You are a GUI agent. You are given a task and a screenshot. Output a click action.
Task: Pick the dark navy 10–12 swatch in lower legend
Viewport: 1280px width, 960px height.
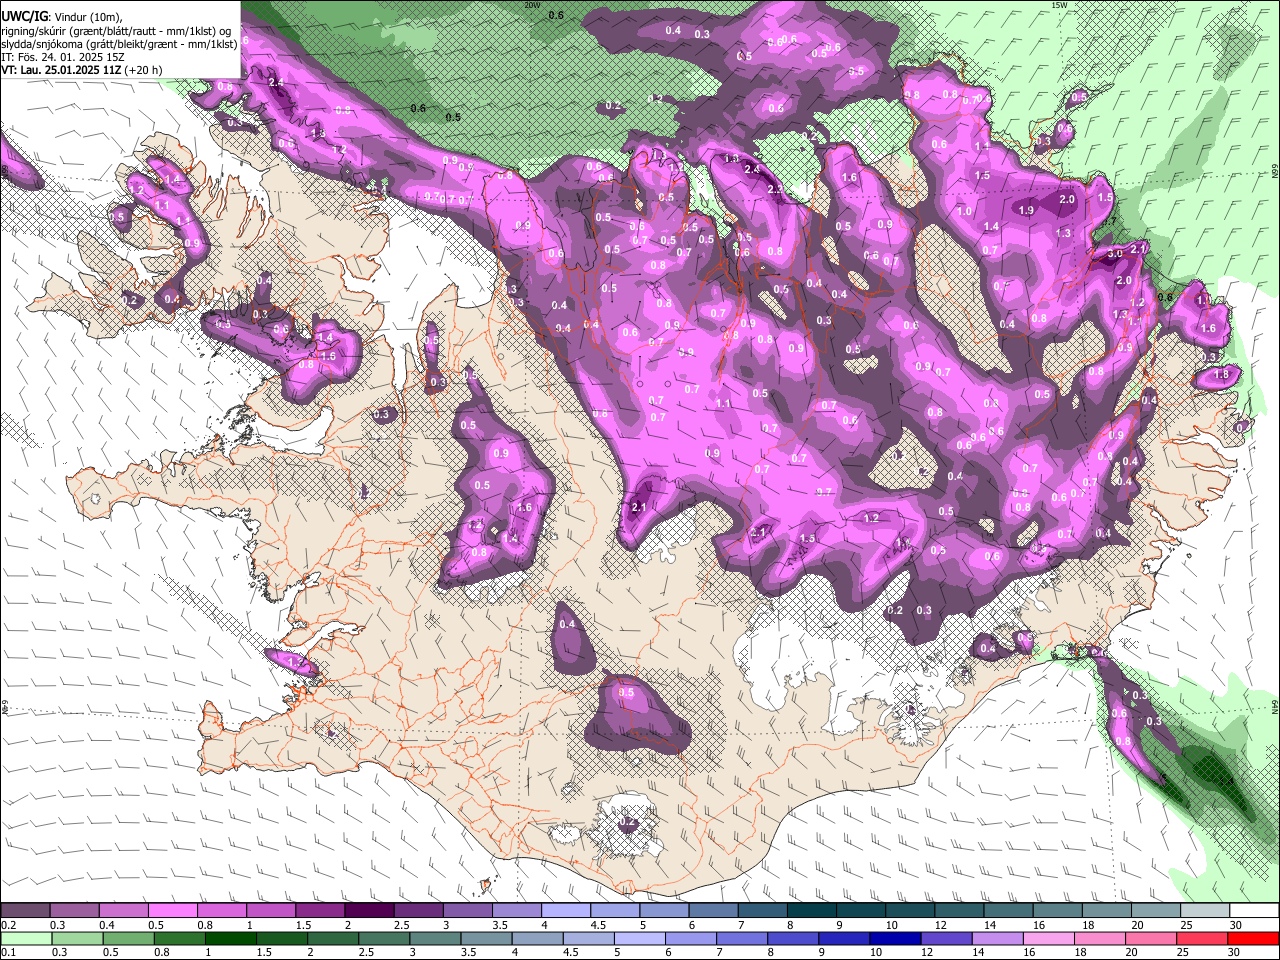click(893, 938)
